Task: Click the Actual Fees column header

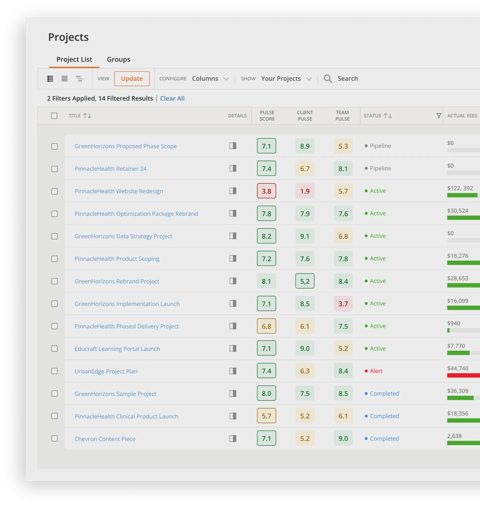Action: tap(462, 116)
